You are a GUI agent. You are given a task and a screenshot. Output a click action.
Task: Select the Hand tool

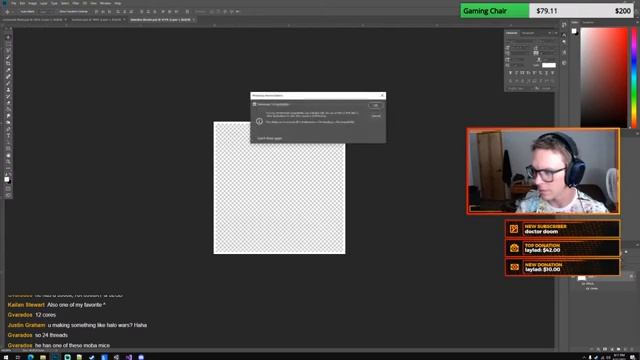(8, 155)
